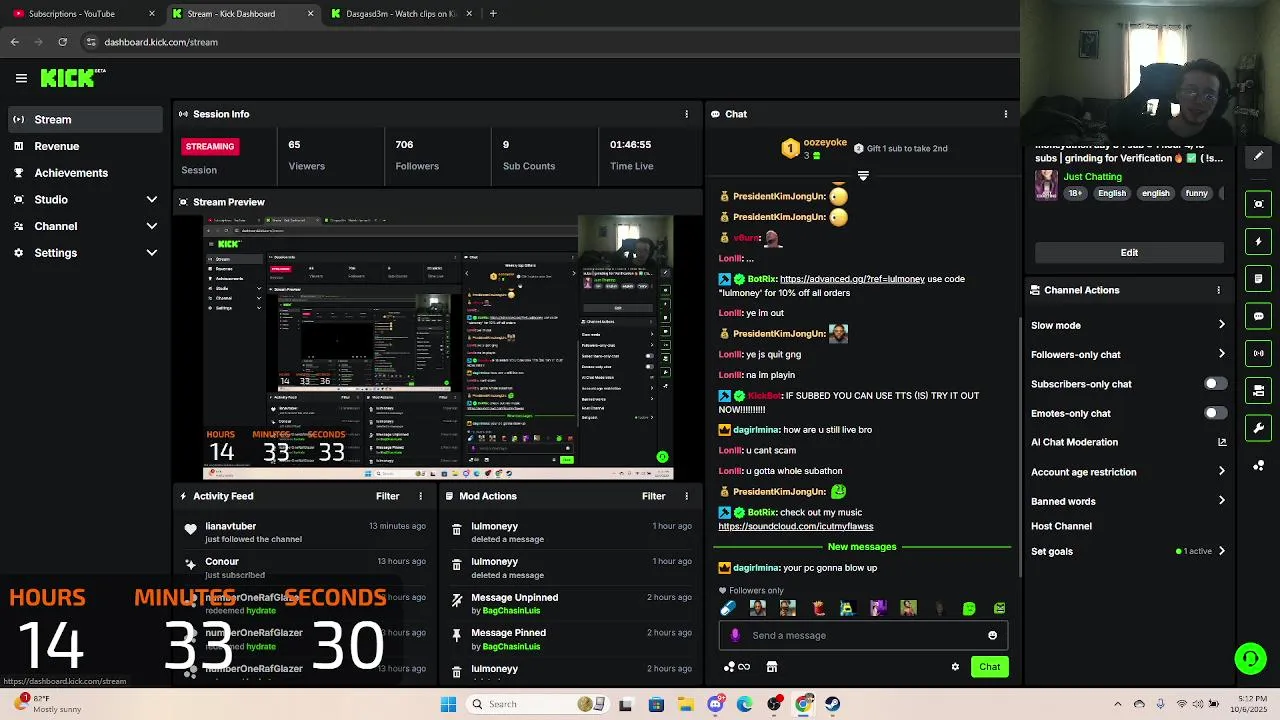Expand Account age restriction options
Image resolution: width=1280 pixels, height=720 pixels.
(1222, 472)
